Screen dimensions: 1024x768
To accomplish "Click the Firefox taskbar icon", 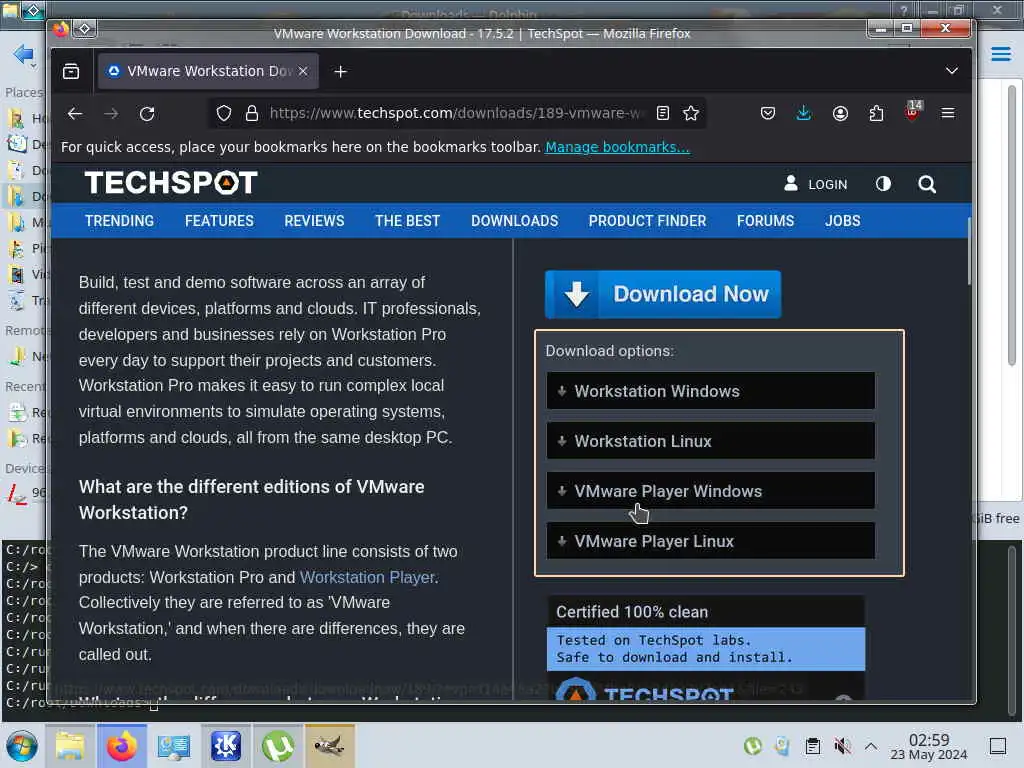I will tap(122, 746).
